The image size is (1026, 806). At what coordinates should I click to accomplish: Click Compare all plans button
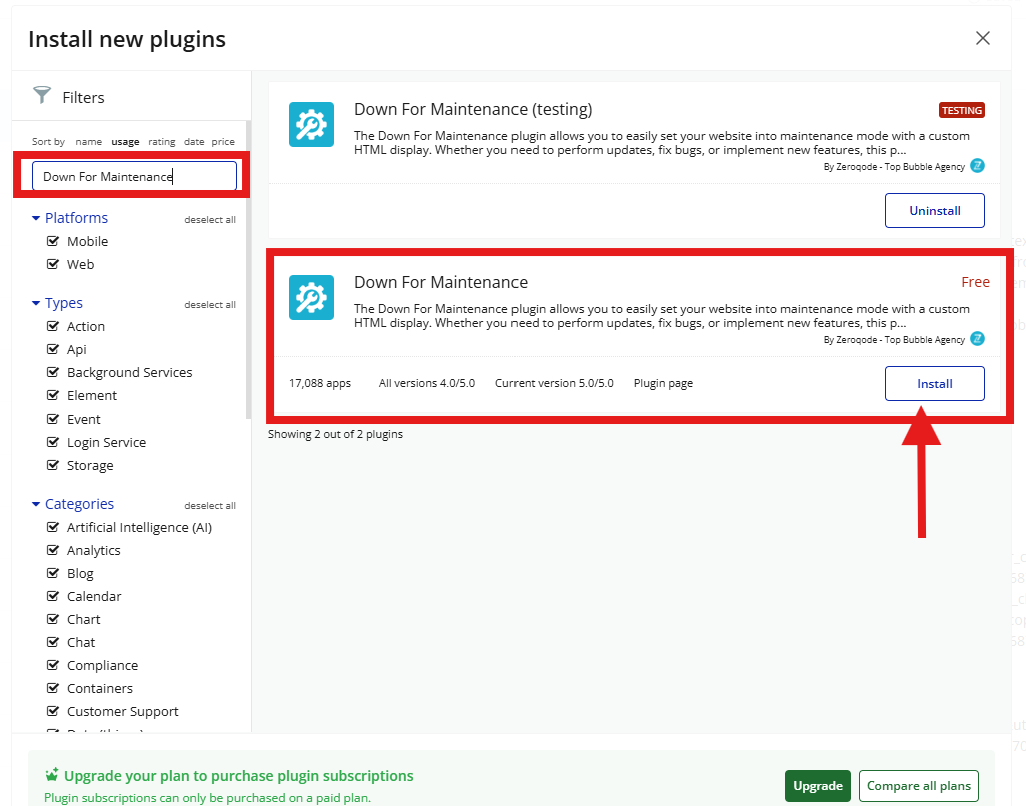[919, 786]
